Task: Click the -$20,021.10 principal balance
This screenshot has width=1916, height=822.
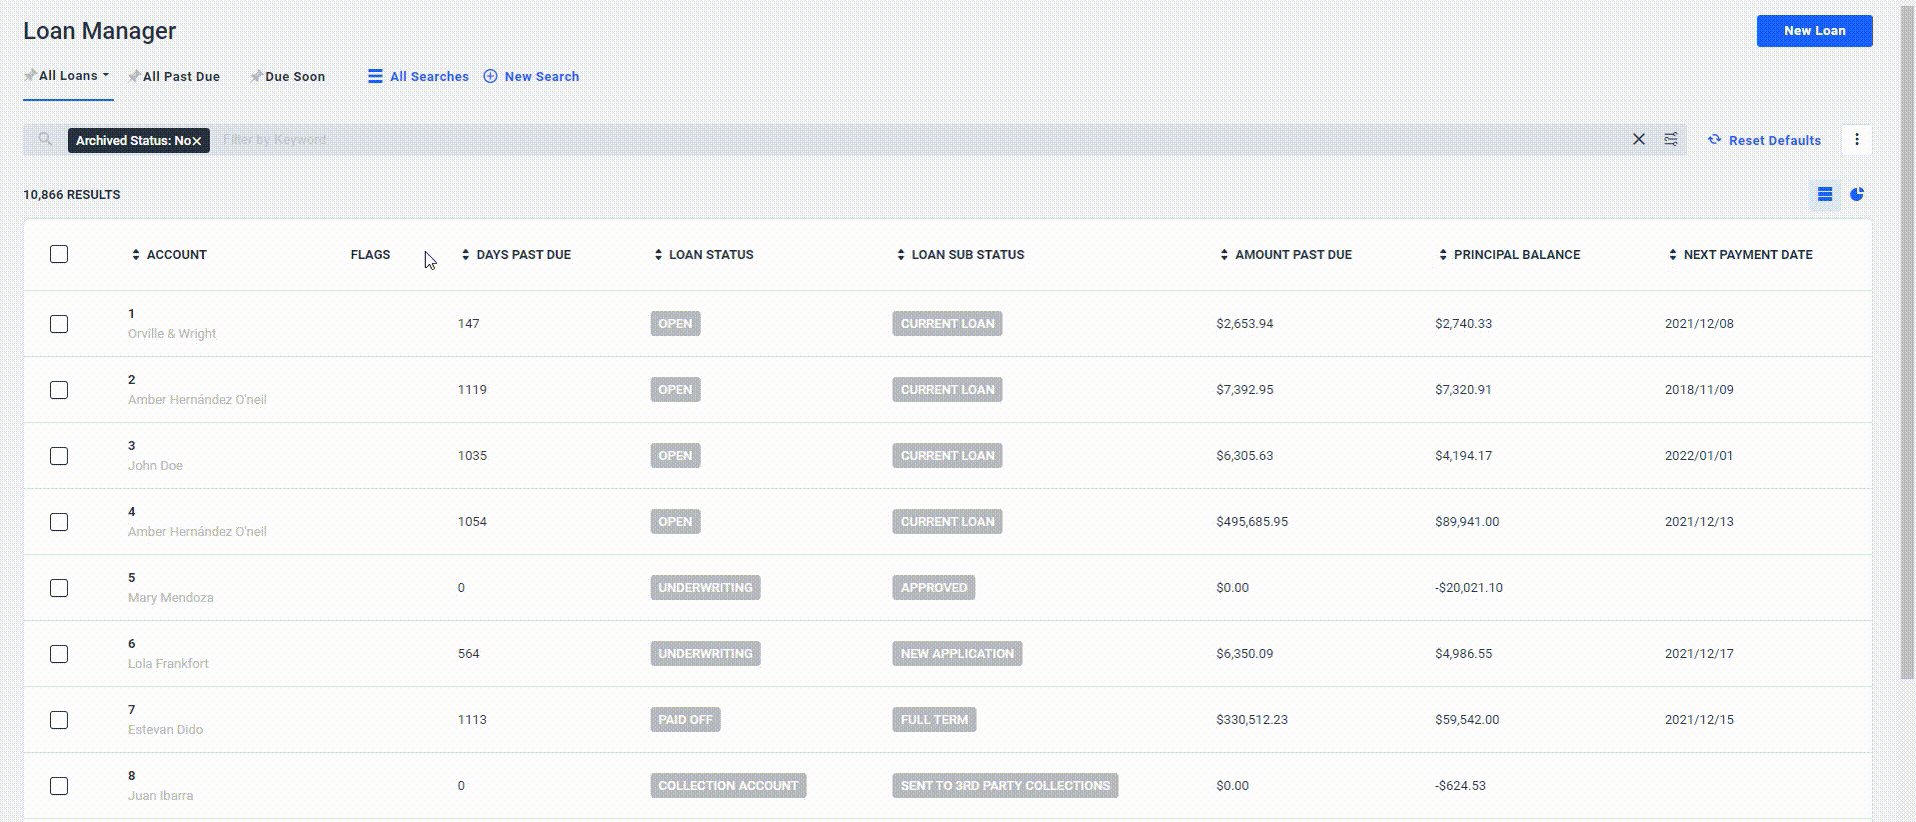Action: (x=1468, y=588)
